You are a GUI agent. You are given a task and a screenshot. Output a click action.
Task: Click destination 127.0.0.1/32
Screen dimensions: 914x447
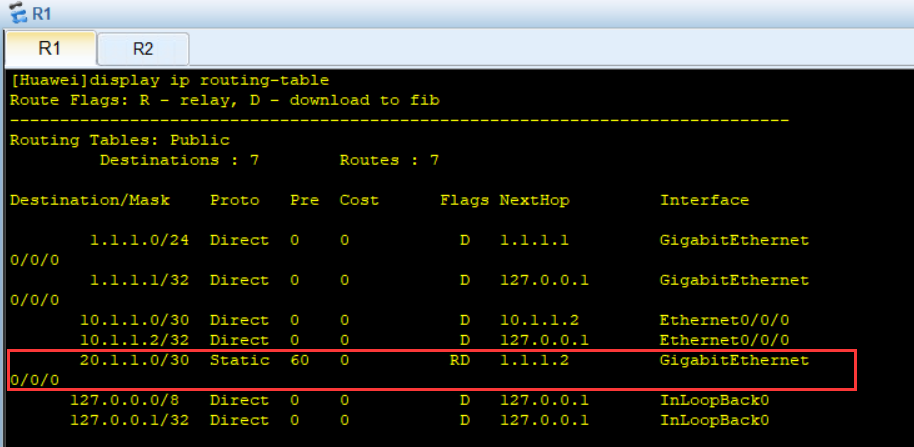pos(129,421)
